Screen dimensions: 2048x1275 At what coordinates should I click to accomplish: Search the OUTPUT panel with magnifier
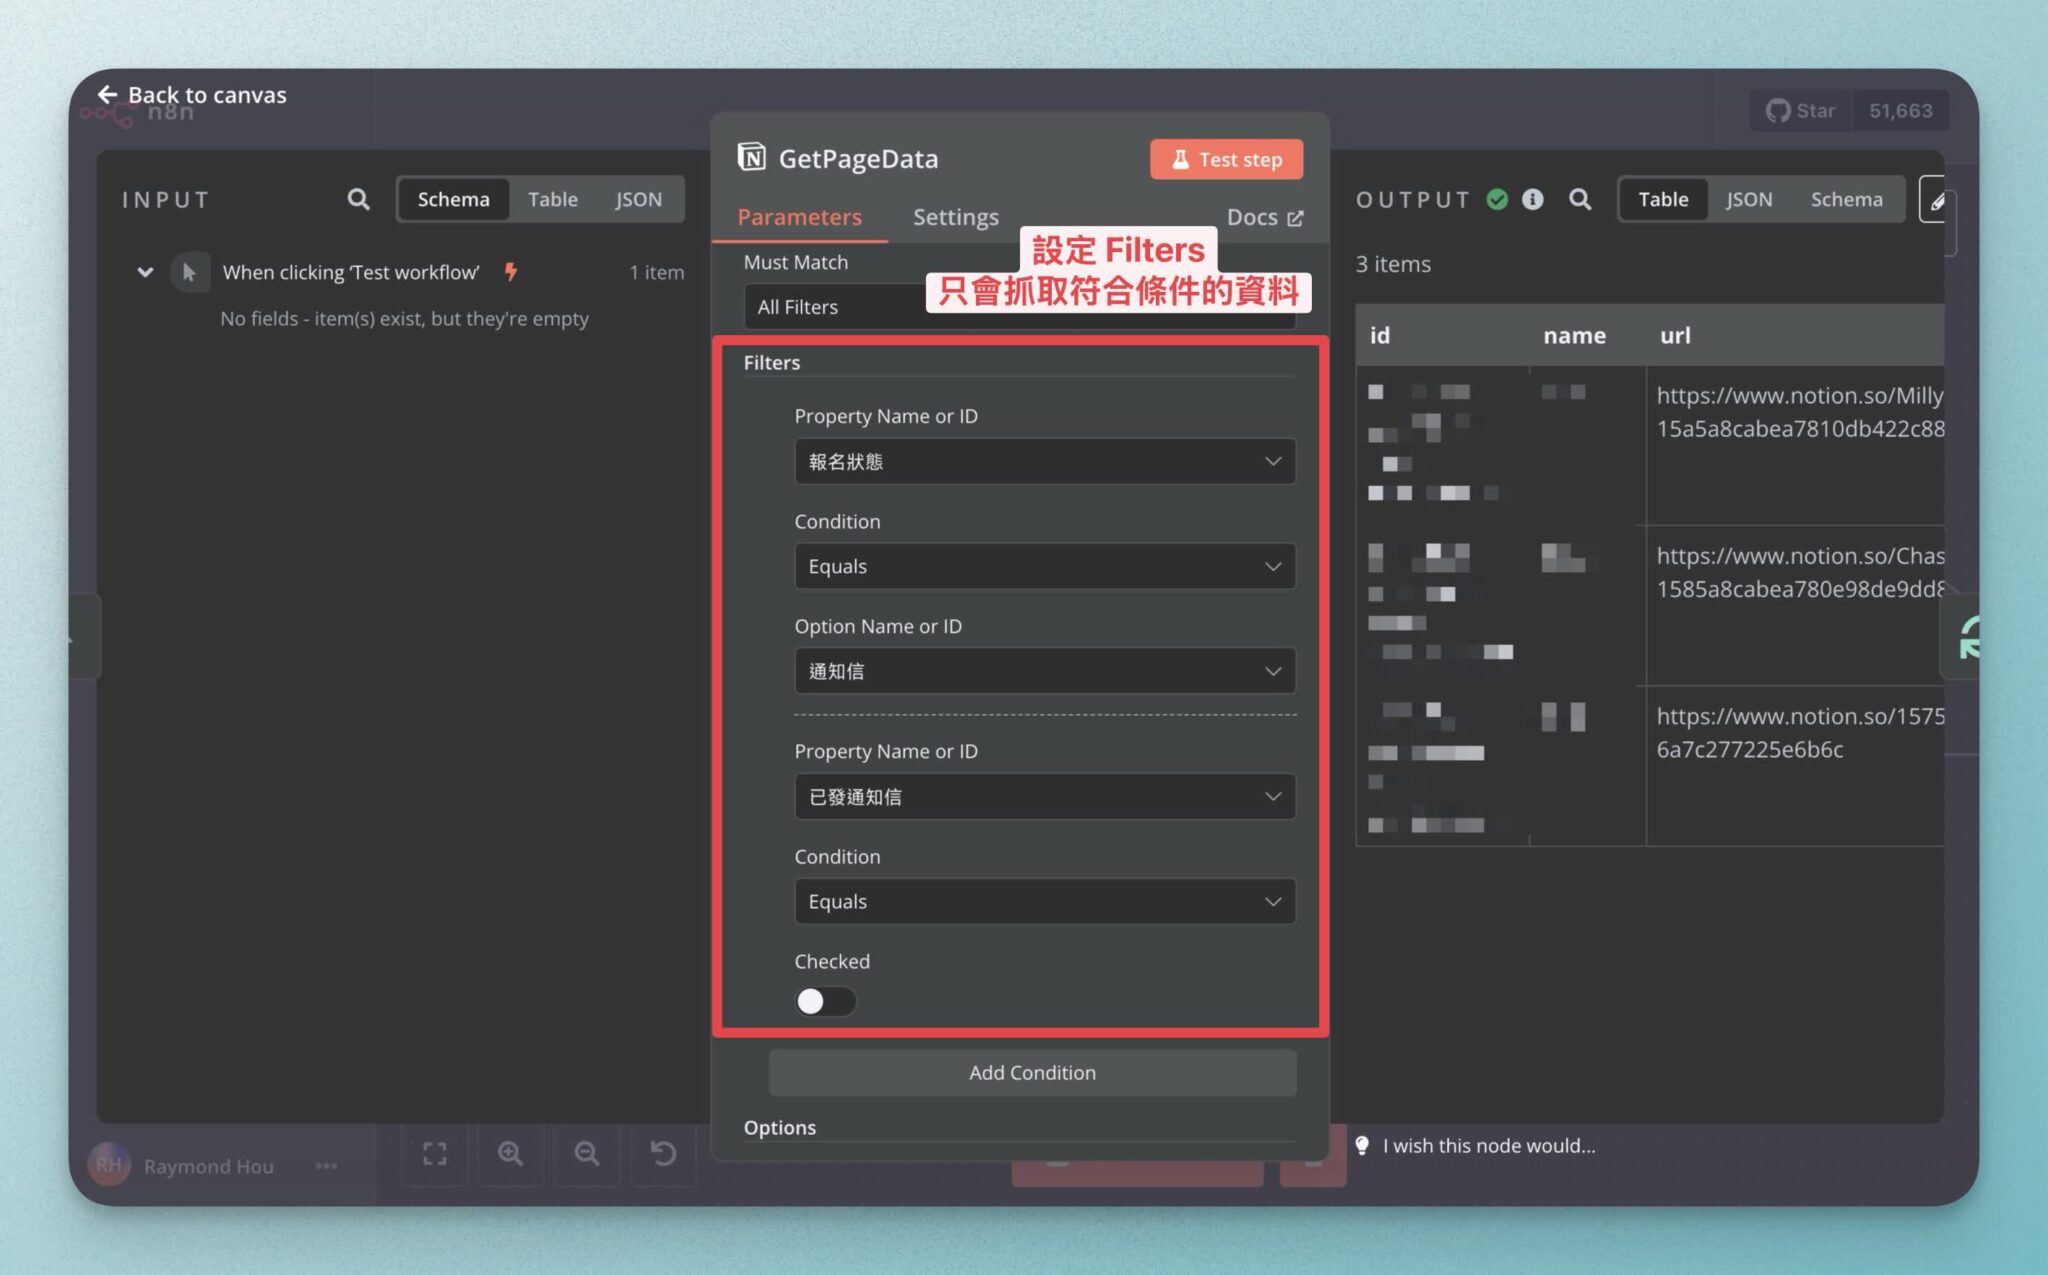1580,199
